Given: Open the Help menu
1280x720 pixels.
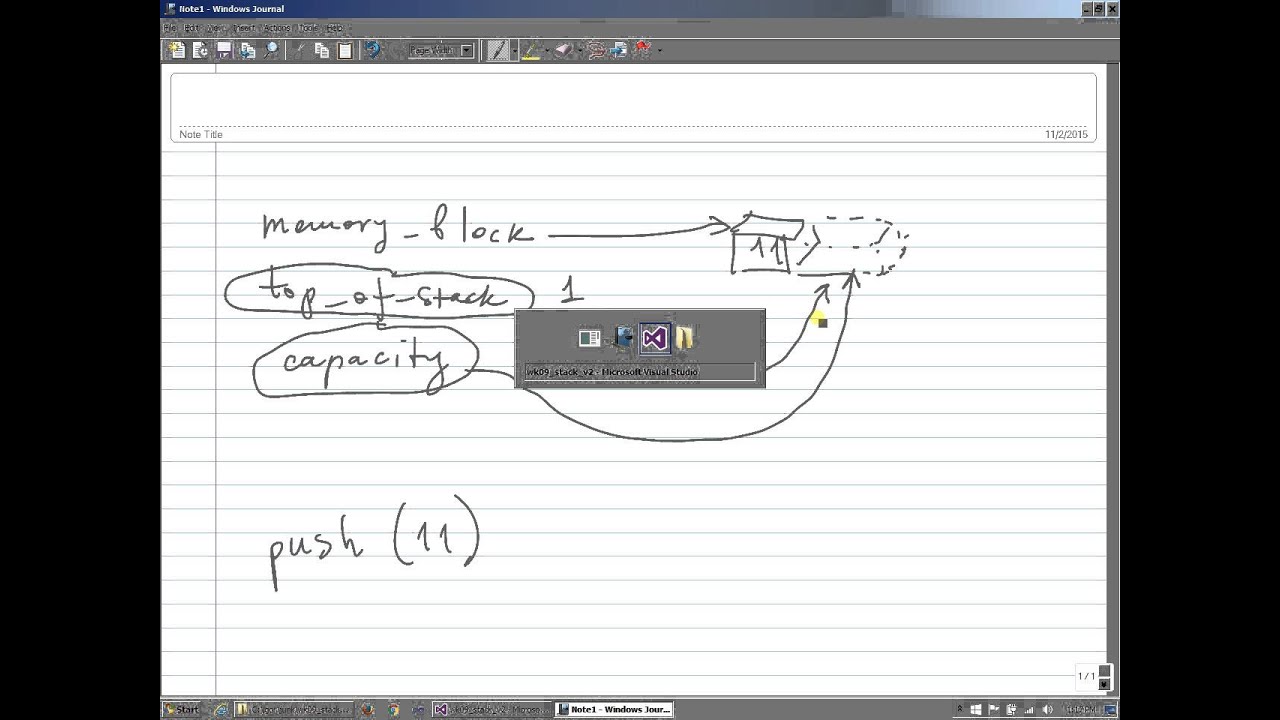Looking at the screenshot, I should pos(335,28).
